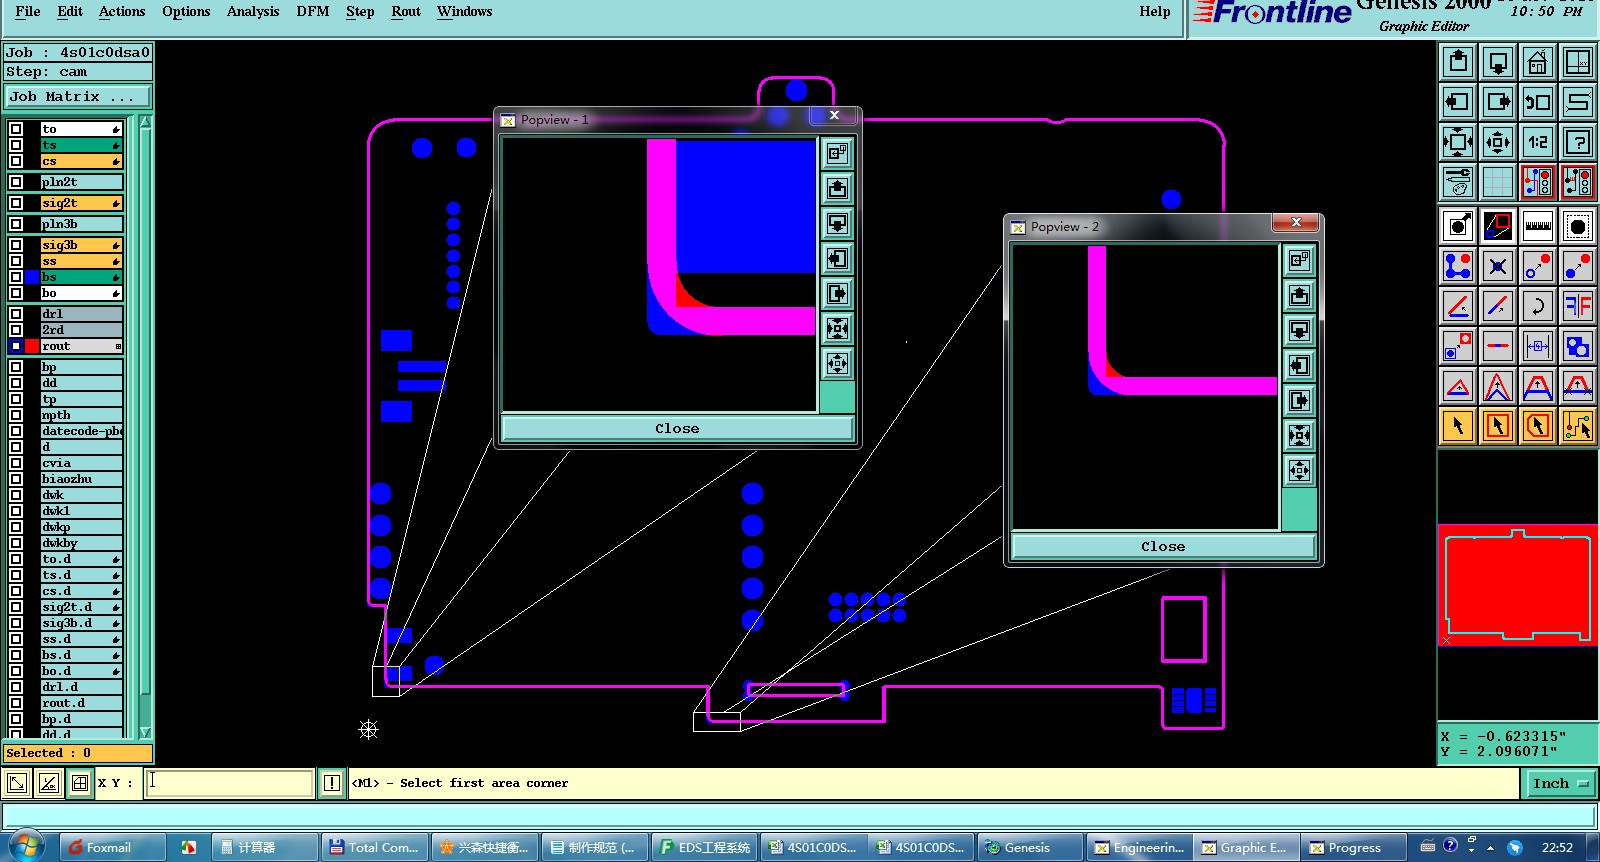Select the 'datecode-pbe' layer row
Viewport: 1600px width, 862px height.
[82, 431]
